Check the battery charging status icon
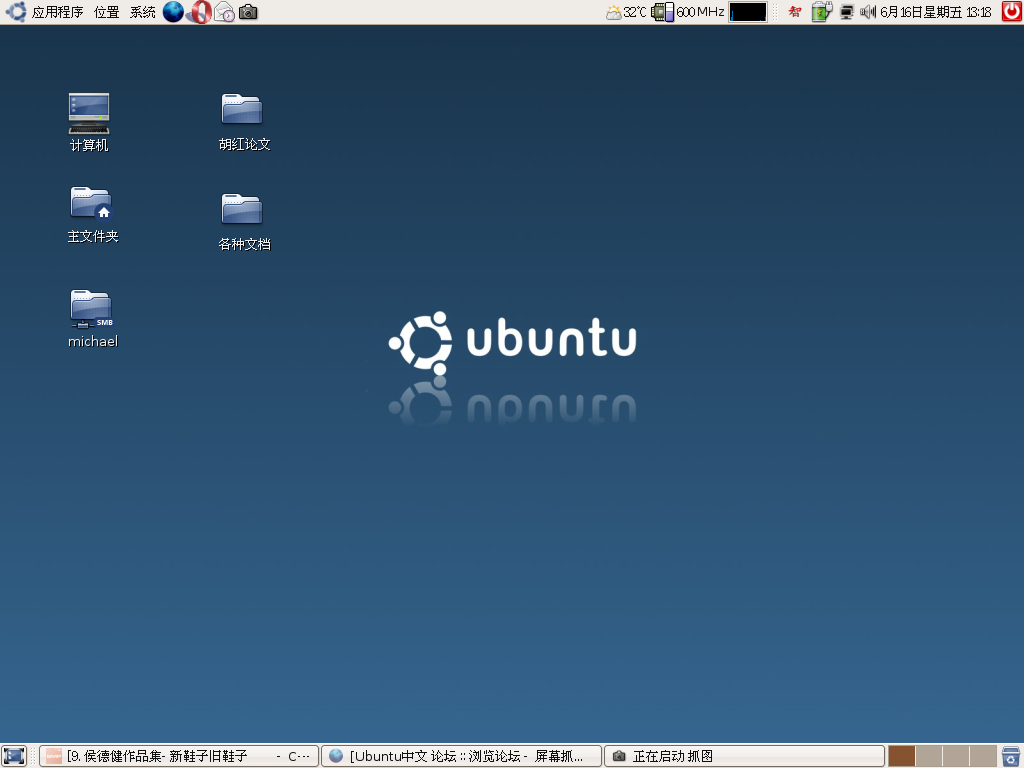Image resolution: width=1024 pixels, height=768 pixels. coord(822,12)
